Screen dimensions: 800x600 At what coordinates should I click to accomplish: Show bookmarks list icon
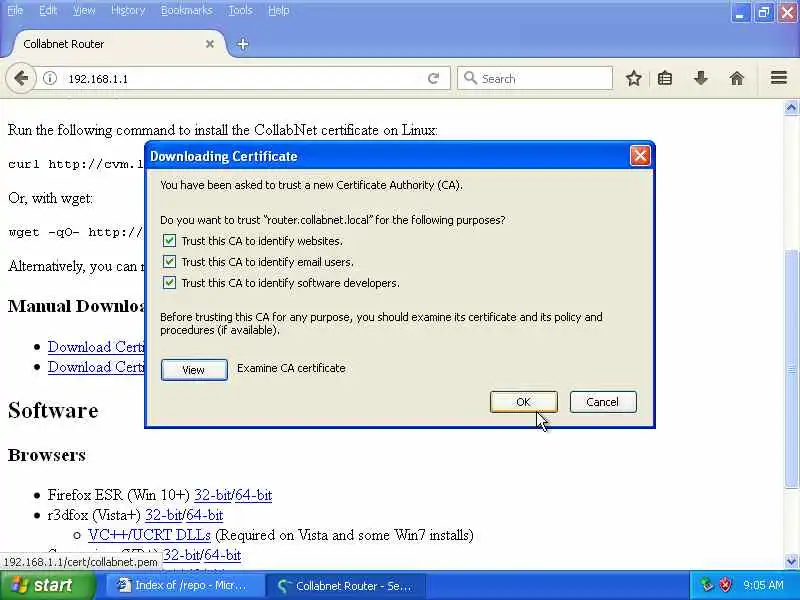[x=665, y=79]
